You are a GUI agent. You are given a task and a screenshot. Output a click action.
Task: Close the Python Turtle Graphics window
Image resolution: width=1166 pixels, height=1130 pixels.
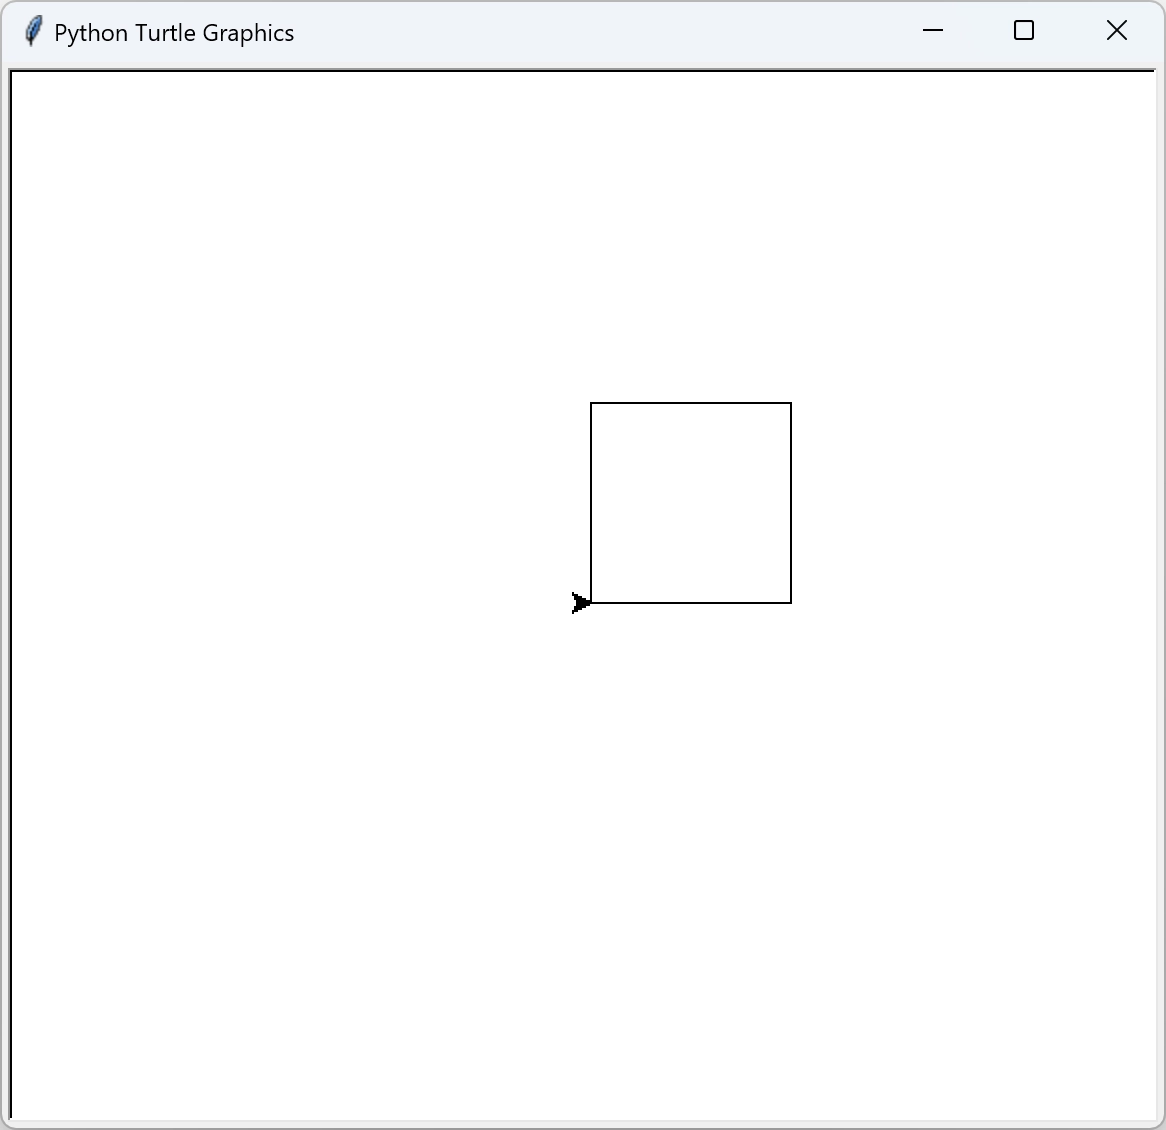point(1116,30)
